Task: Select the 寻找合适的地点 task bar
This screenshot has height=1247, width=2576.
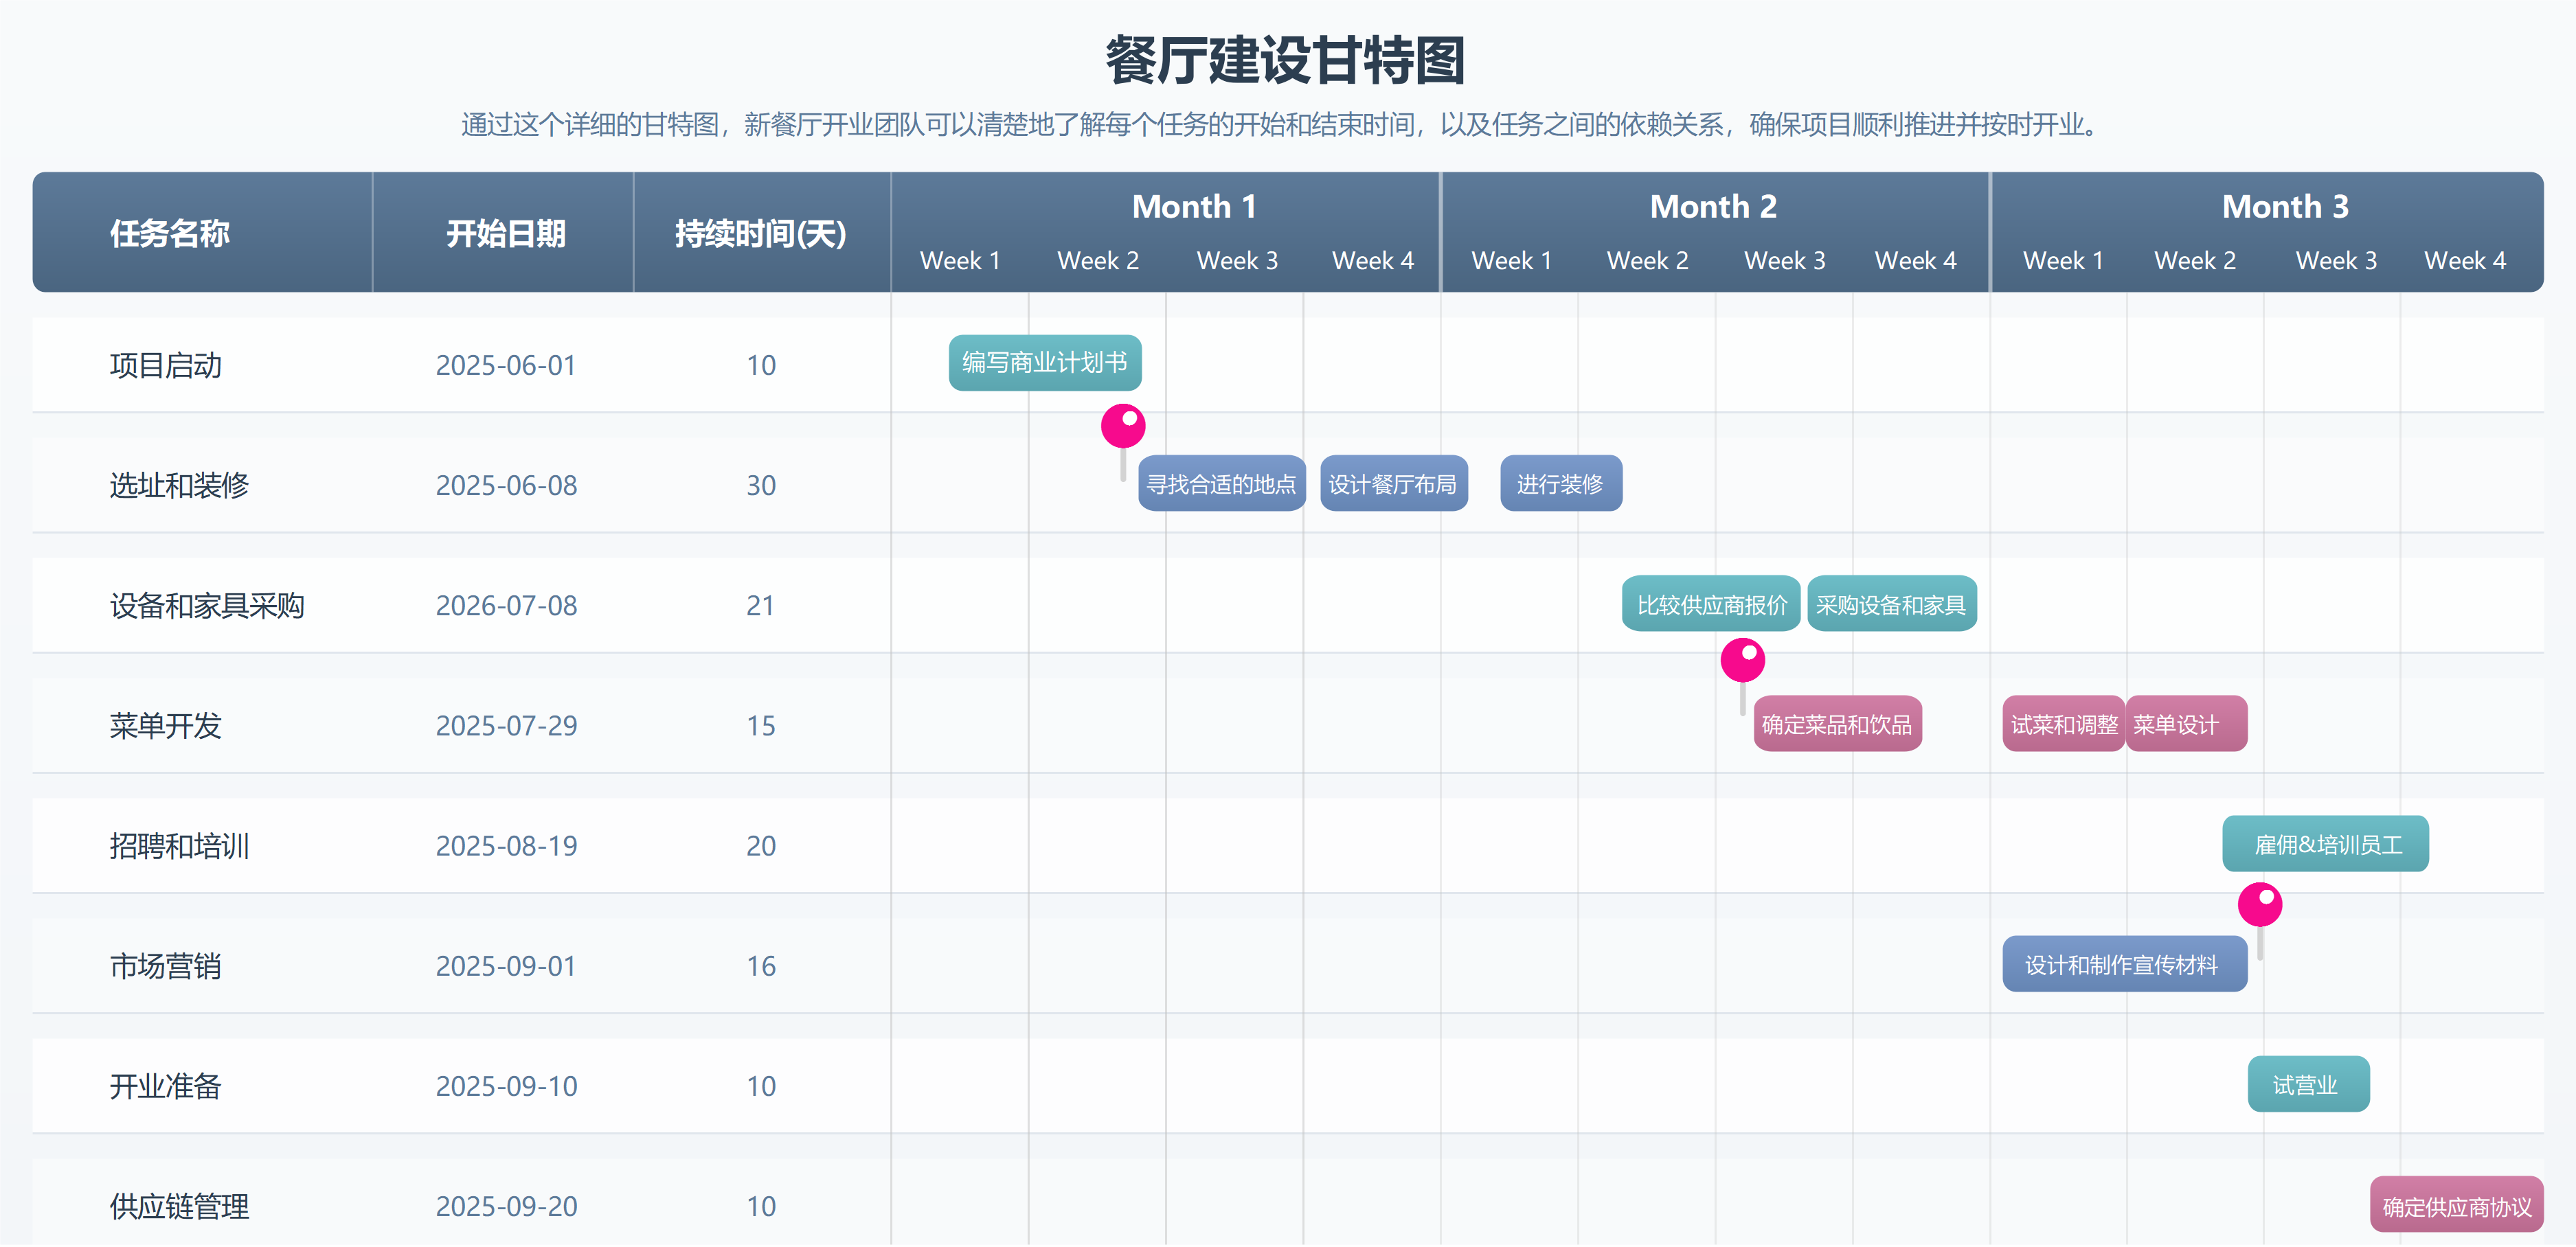Action: [x=1220, y=484]
